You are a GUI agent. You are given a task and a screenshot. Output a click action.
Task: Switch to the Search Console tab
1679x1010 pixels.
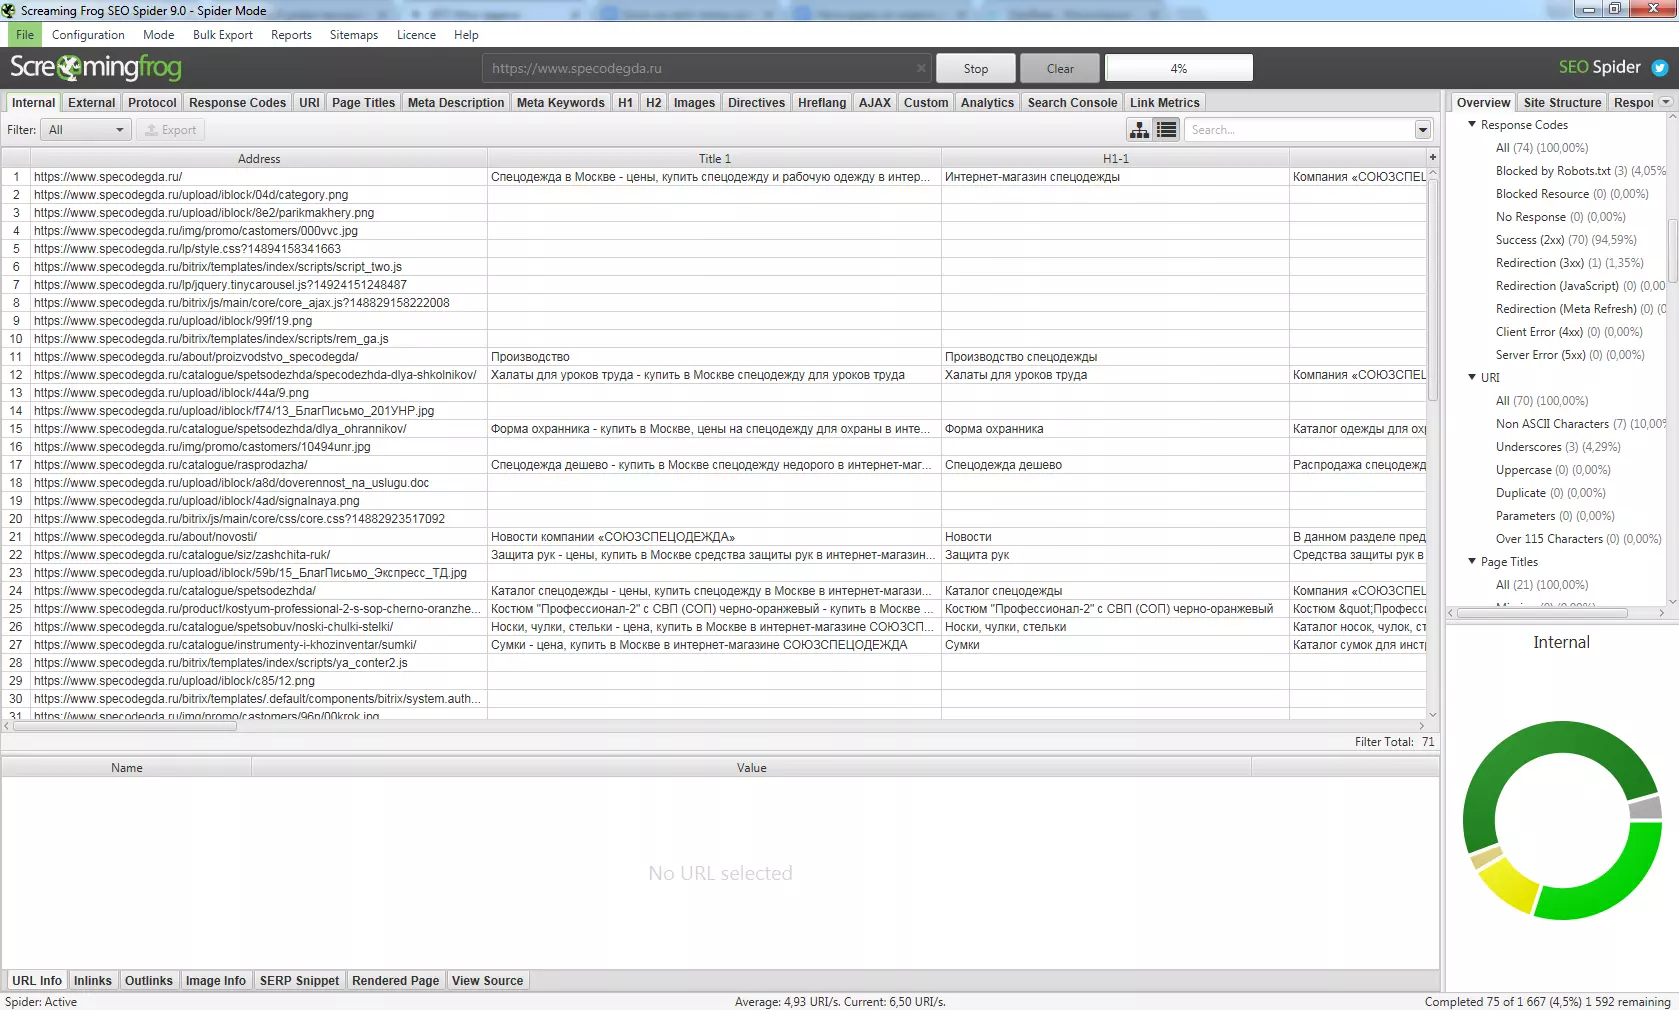[x=1072, y=103]
